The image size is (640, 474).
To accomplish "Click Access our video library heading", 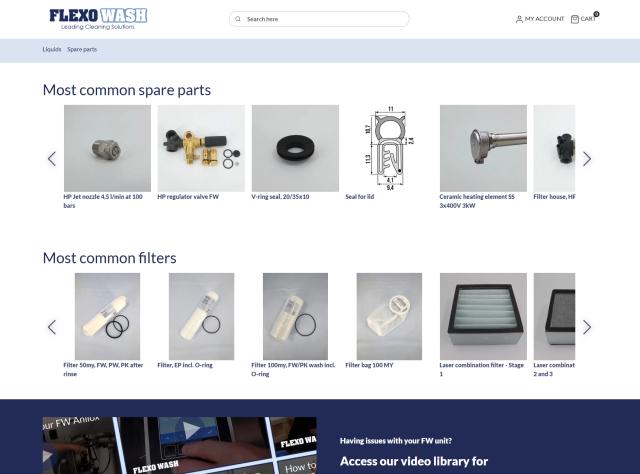I will pyautogui.click(x=414, y=461).
